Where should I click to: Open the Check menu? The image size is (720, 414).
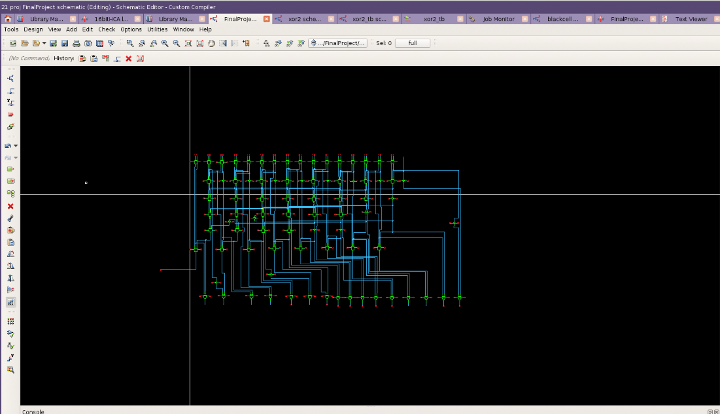coord(107,29)
